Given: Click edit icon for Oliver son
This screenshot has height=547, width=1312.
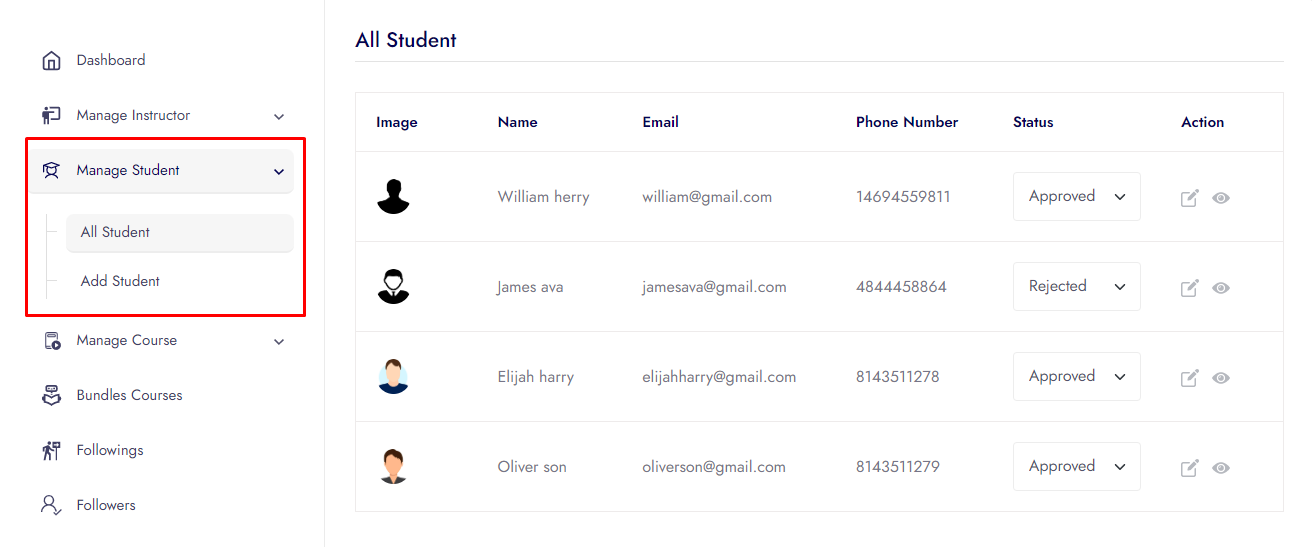Looking at the screenshot, I should (1189, 468).
